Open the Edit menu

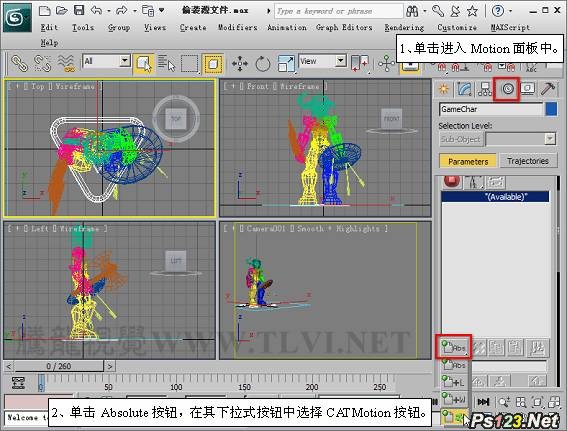tap(49, 27)
